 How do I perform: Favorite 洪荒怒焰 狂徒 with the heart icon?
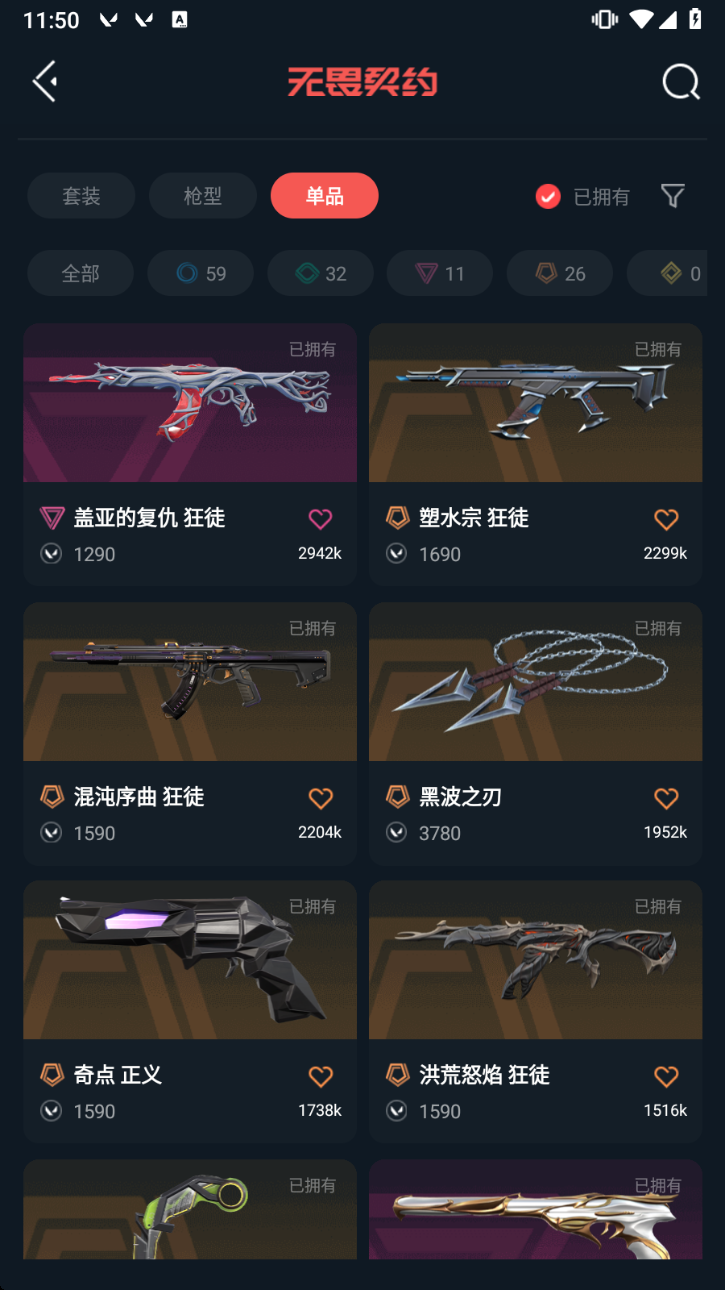tap(666, 1075)
